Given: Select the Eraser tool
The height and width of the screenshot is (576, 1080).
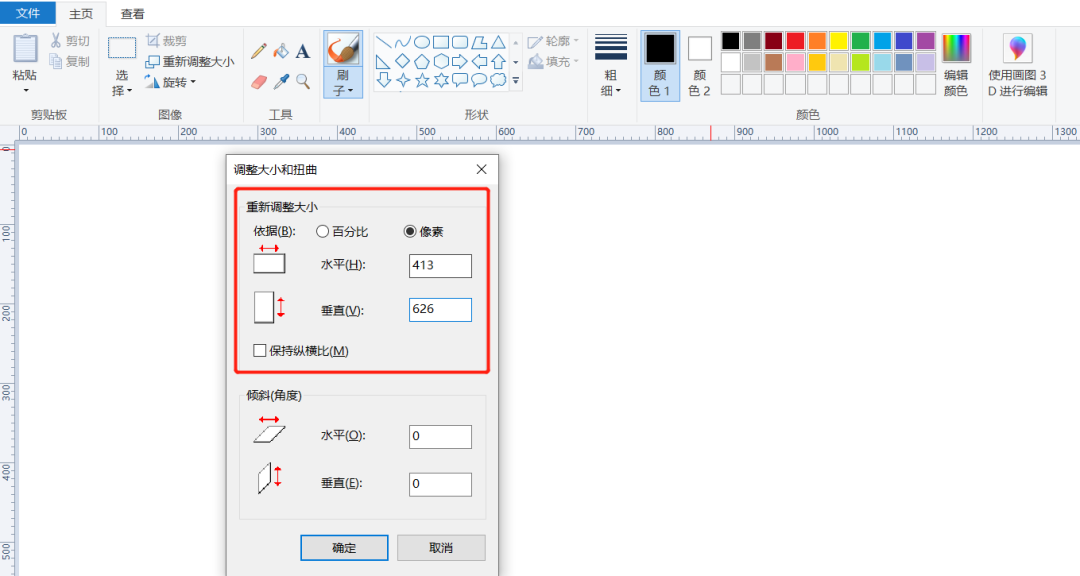Looking at the screenshot, I should pos(258,80).
